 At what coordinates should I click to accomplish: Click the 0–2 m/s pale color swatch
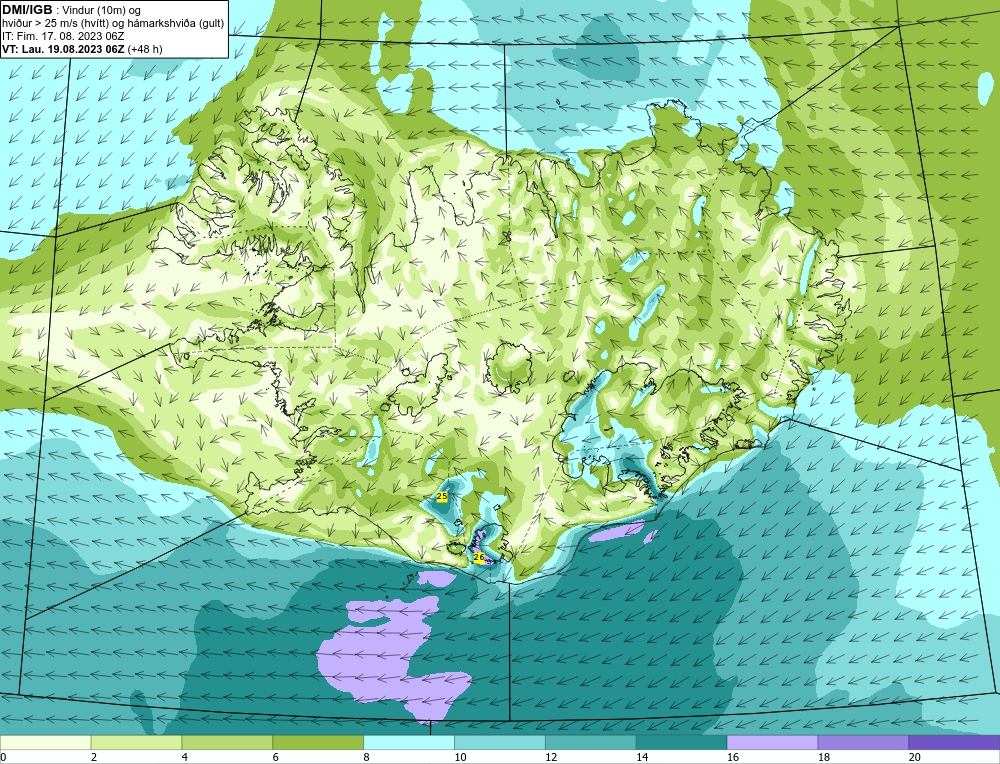45,742
